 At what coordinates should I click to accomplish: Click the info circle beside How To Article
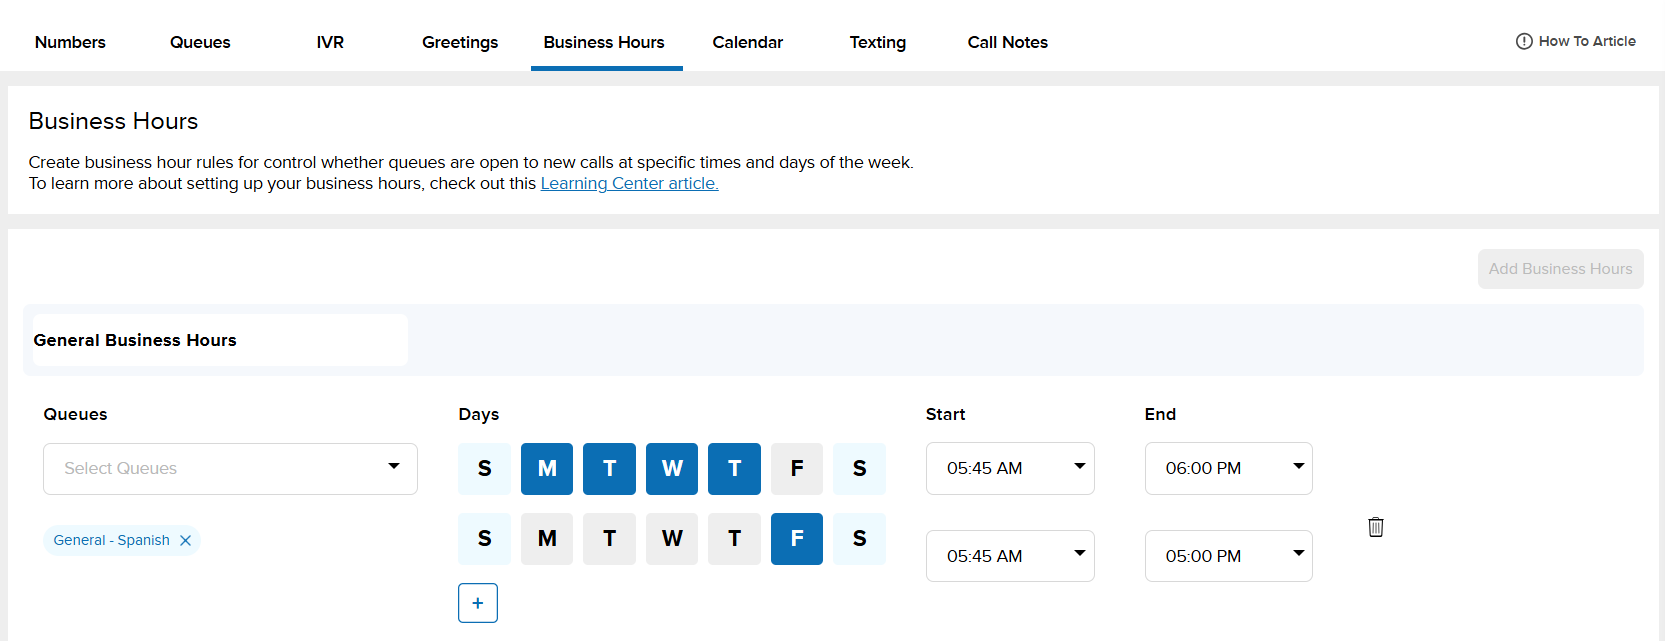coord(1523,41)
